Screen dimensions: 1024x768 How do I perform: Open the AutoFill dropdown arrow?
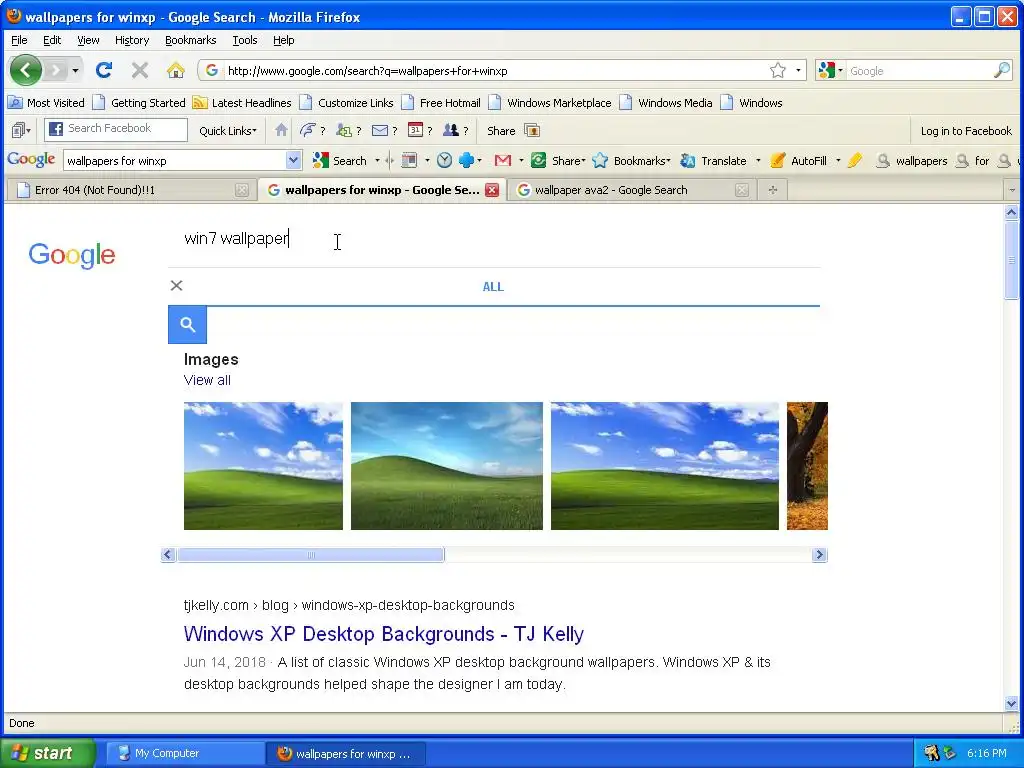click(x=838, y=160)
